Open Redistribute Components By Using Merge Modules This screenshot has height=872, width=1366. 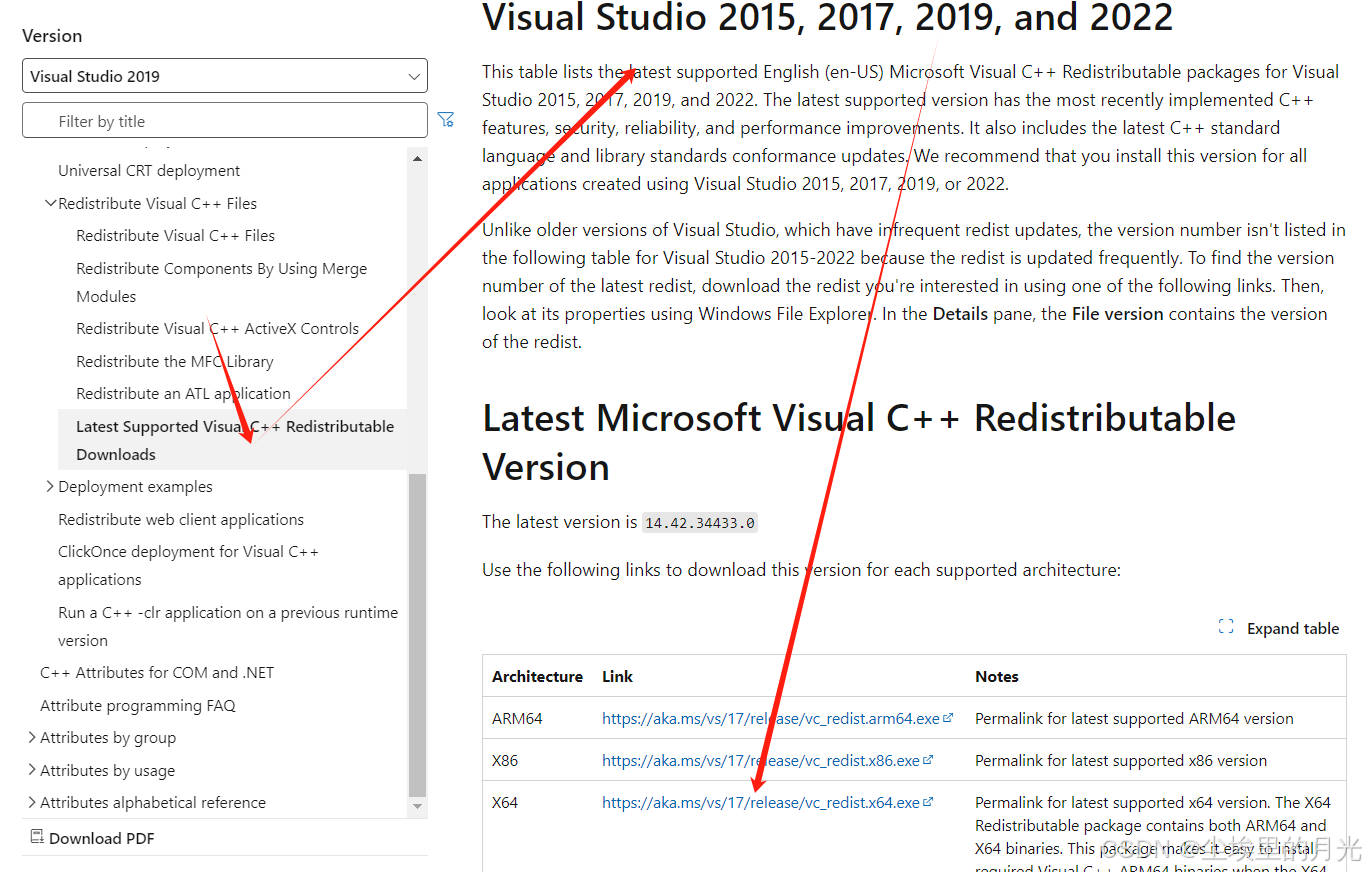coord(222,282)
